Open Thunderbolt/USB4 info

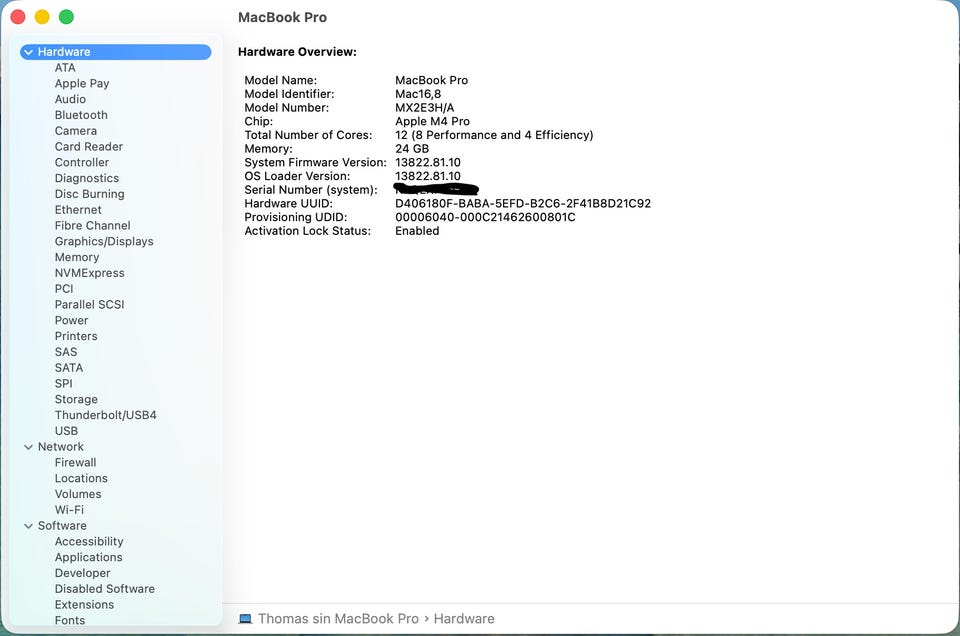point(105,416)
